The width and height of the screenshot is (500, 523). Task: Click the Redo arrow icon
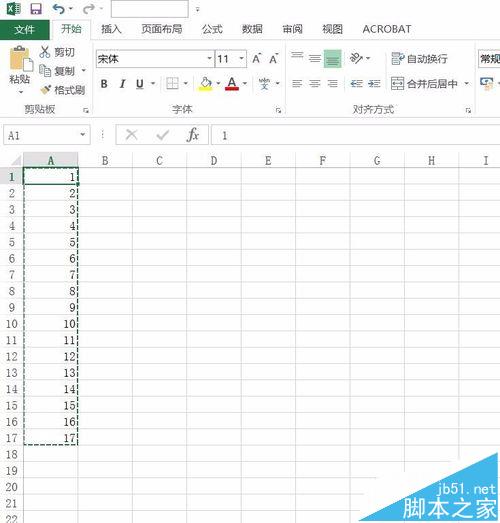click(x=89, y=9)
